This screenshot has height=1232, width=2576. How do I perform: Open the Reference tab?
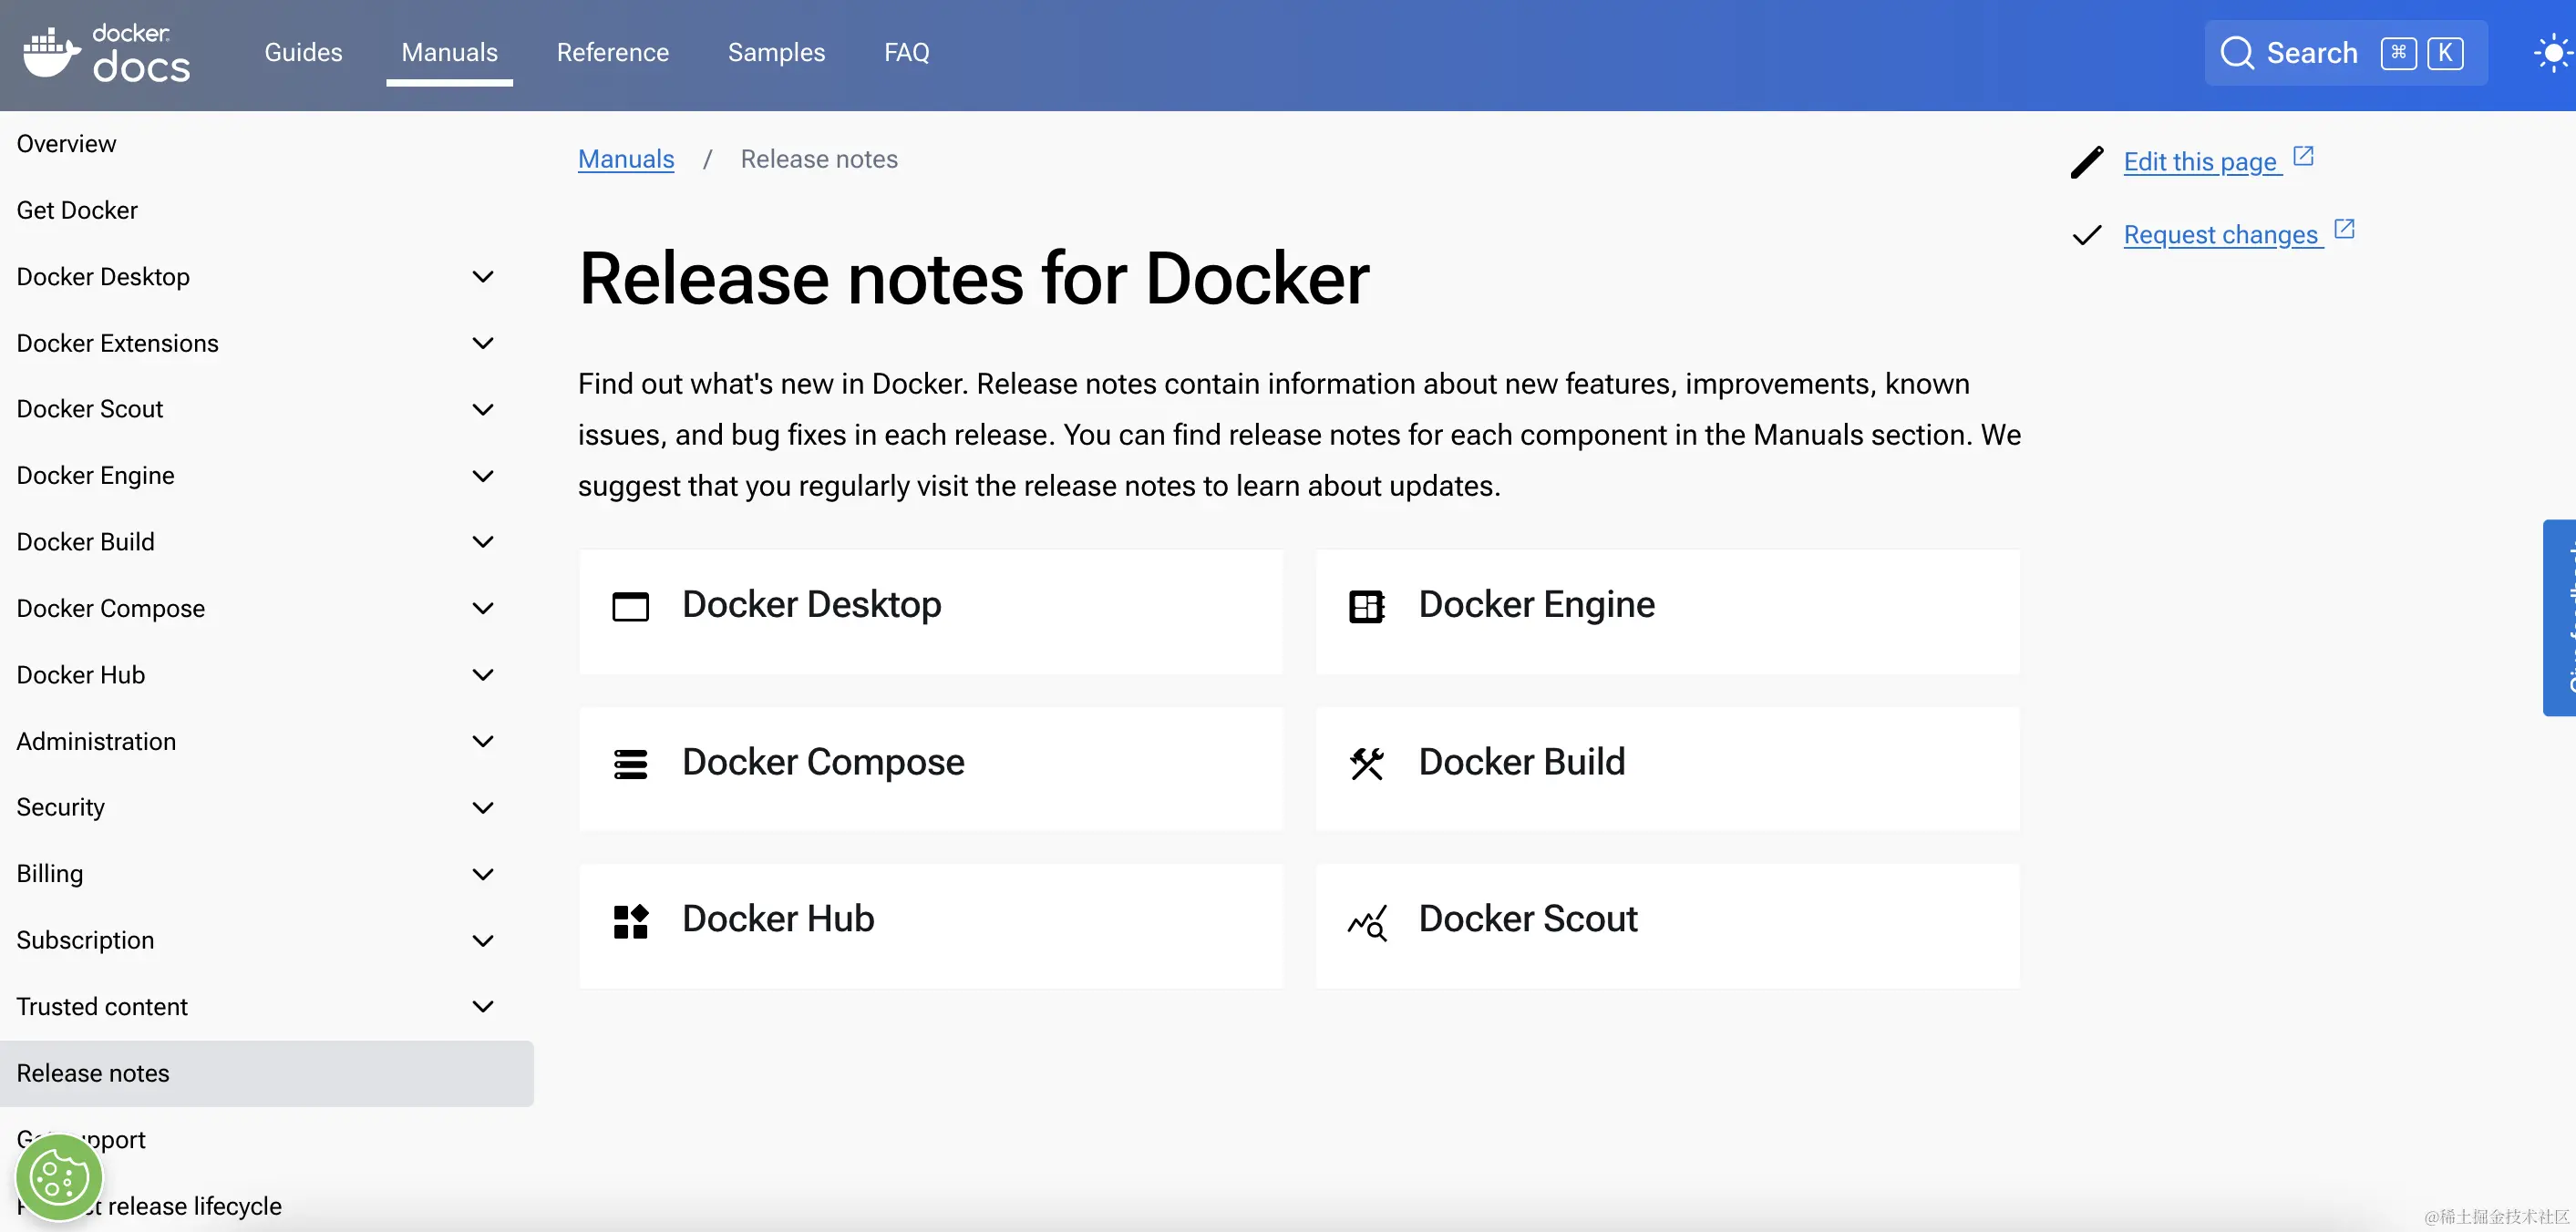point(612,52)
